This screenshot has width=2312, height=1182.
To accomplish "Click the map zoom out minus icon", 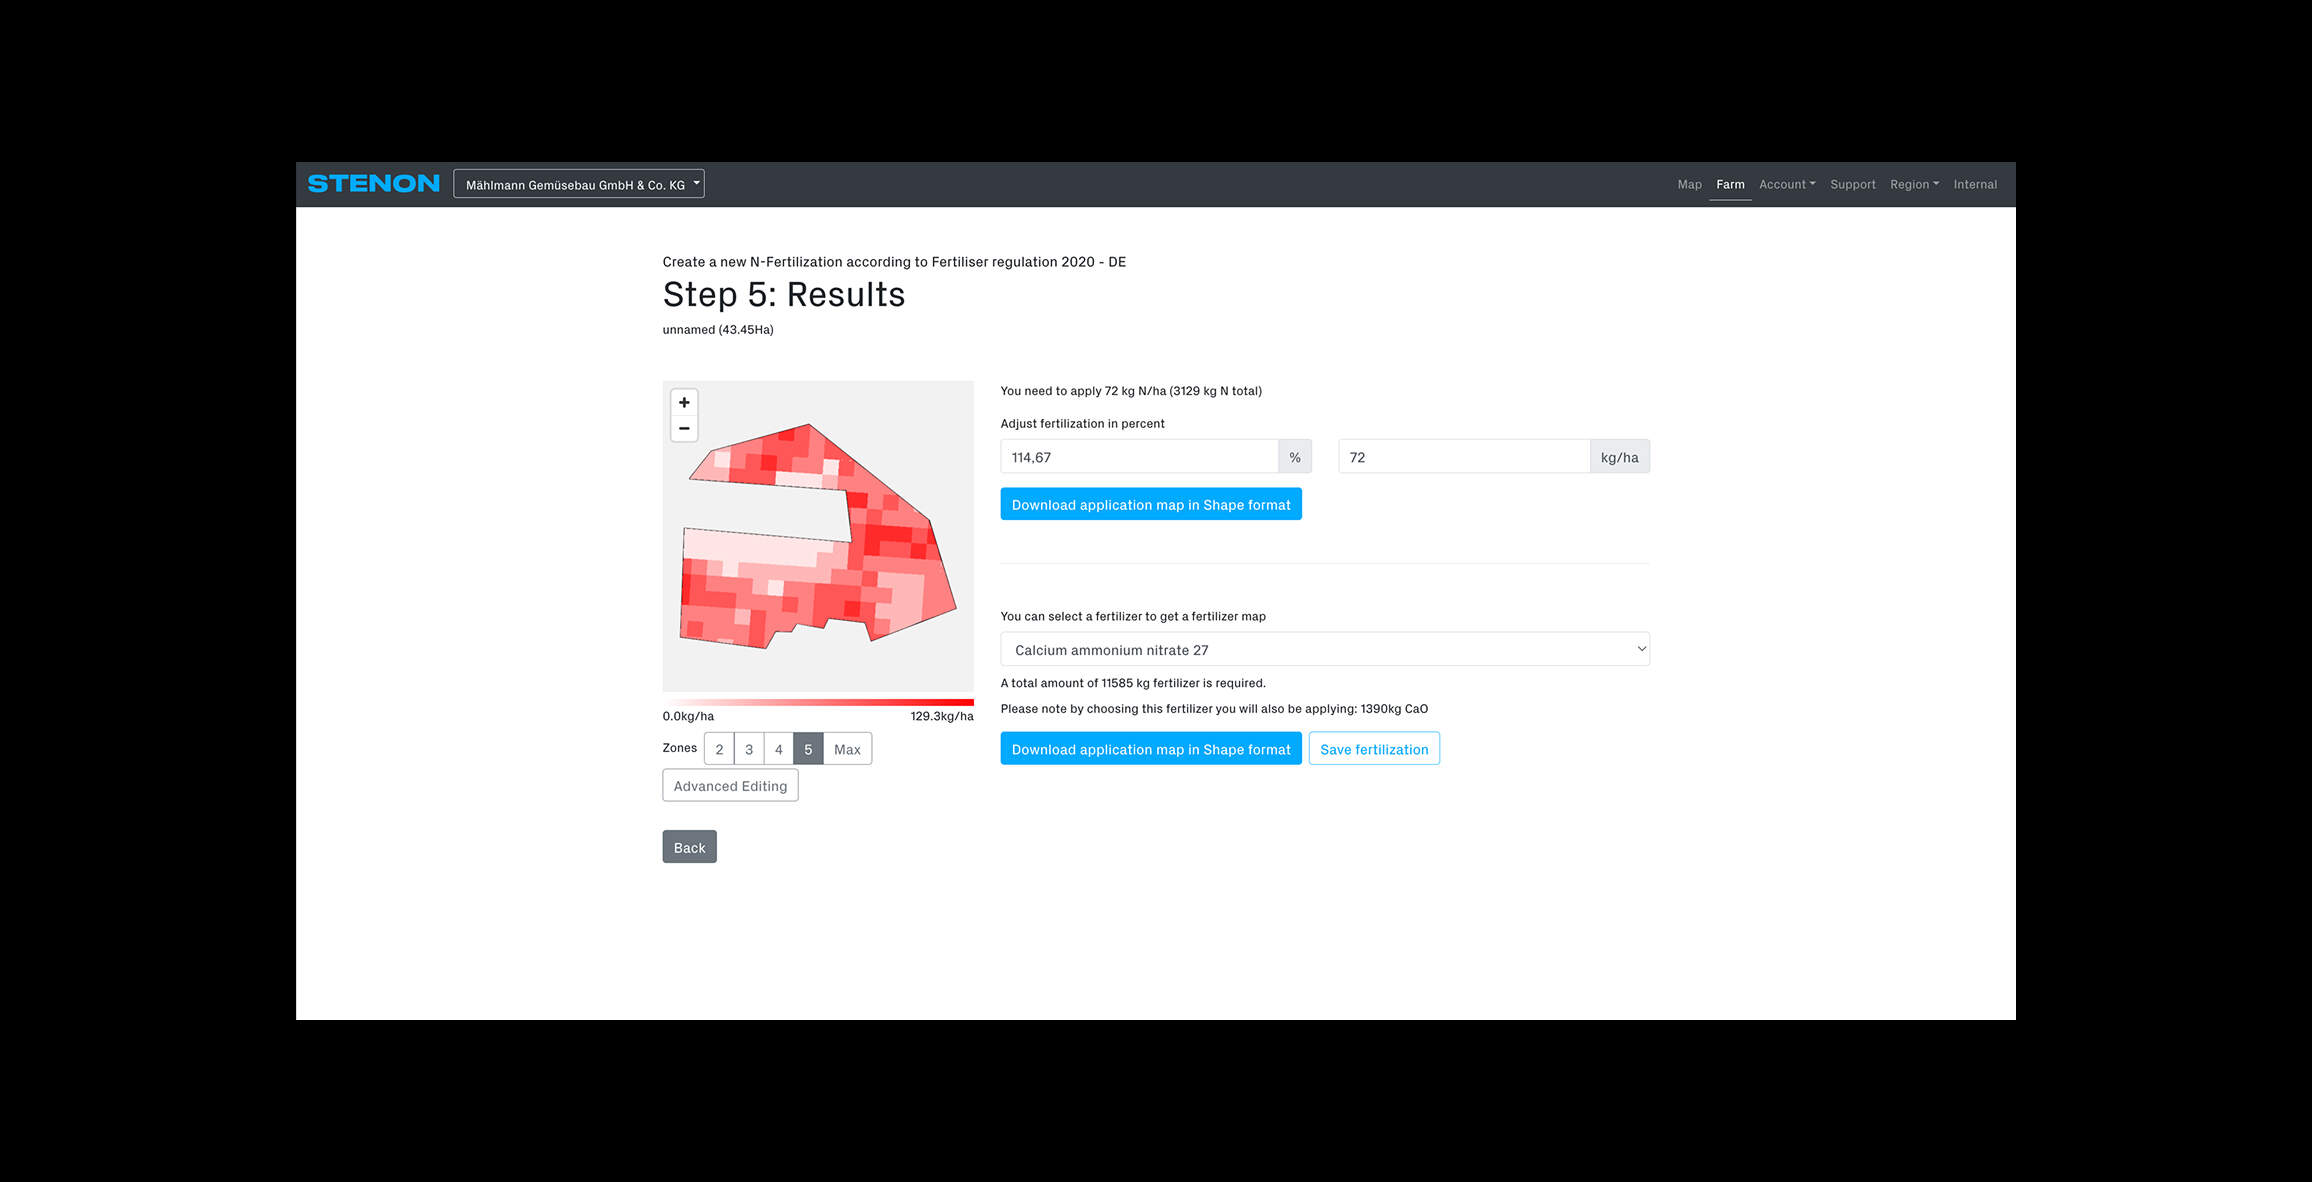I will [684, 428].
